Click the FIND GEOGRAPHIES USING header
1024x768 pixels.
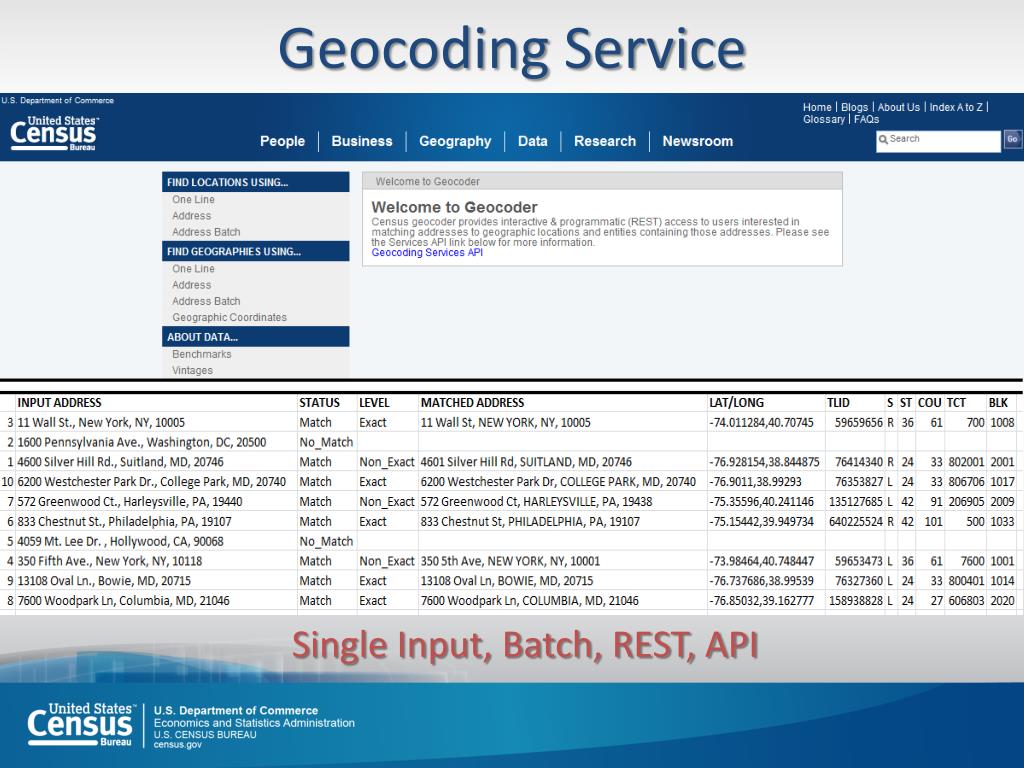click(255, 251)
